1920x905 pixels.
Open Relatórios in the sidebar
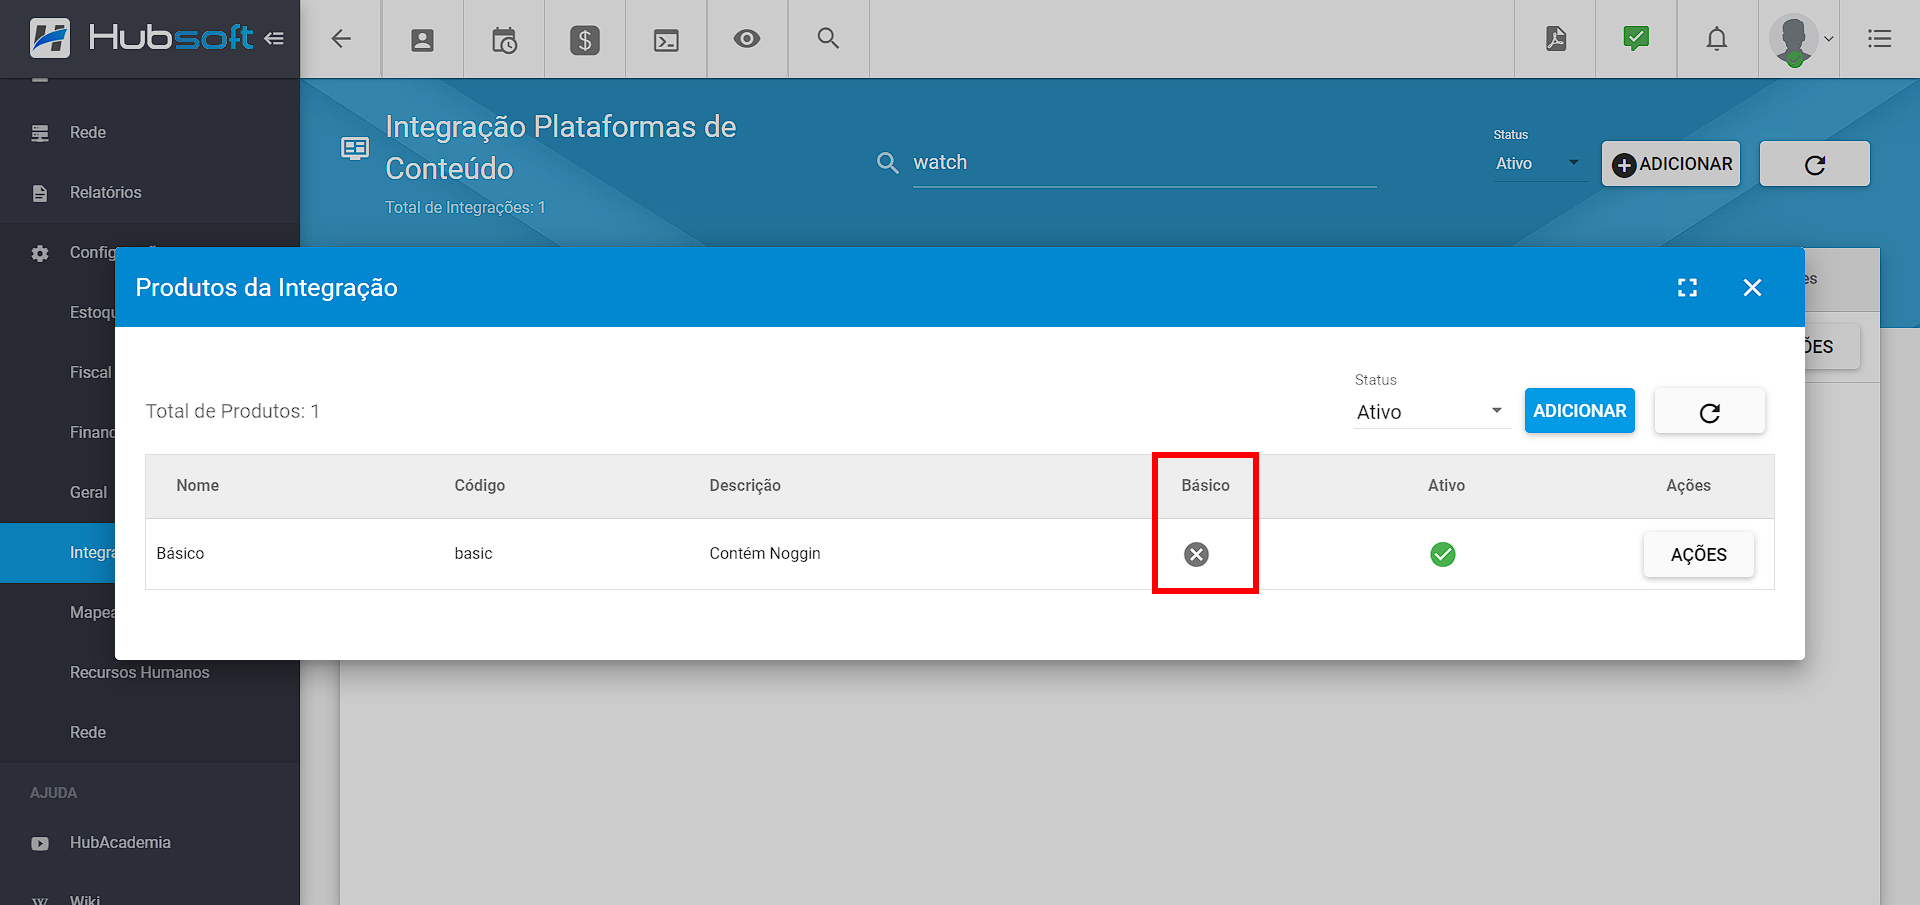point(105,193)
